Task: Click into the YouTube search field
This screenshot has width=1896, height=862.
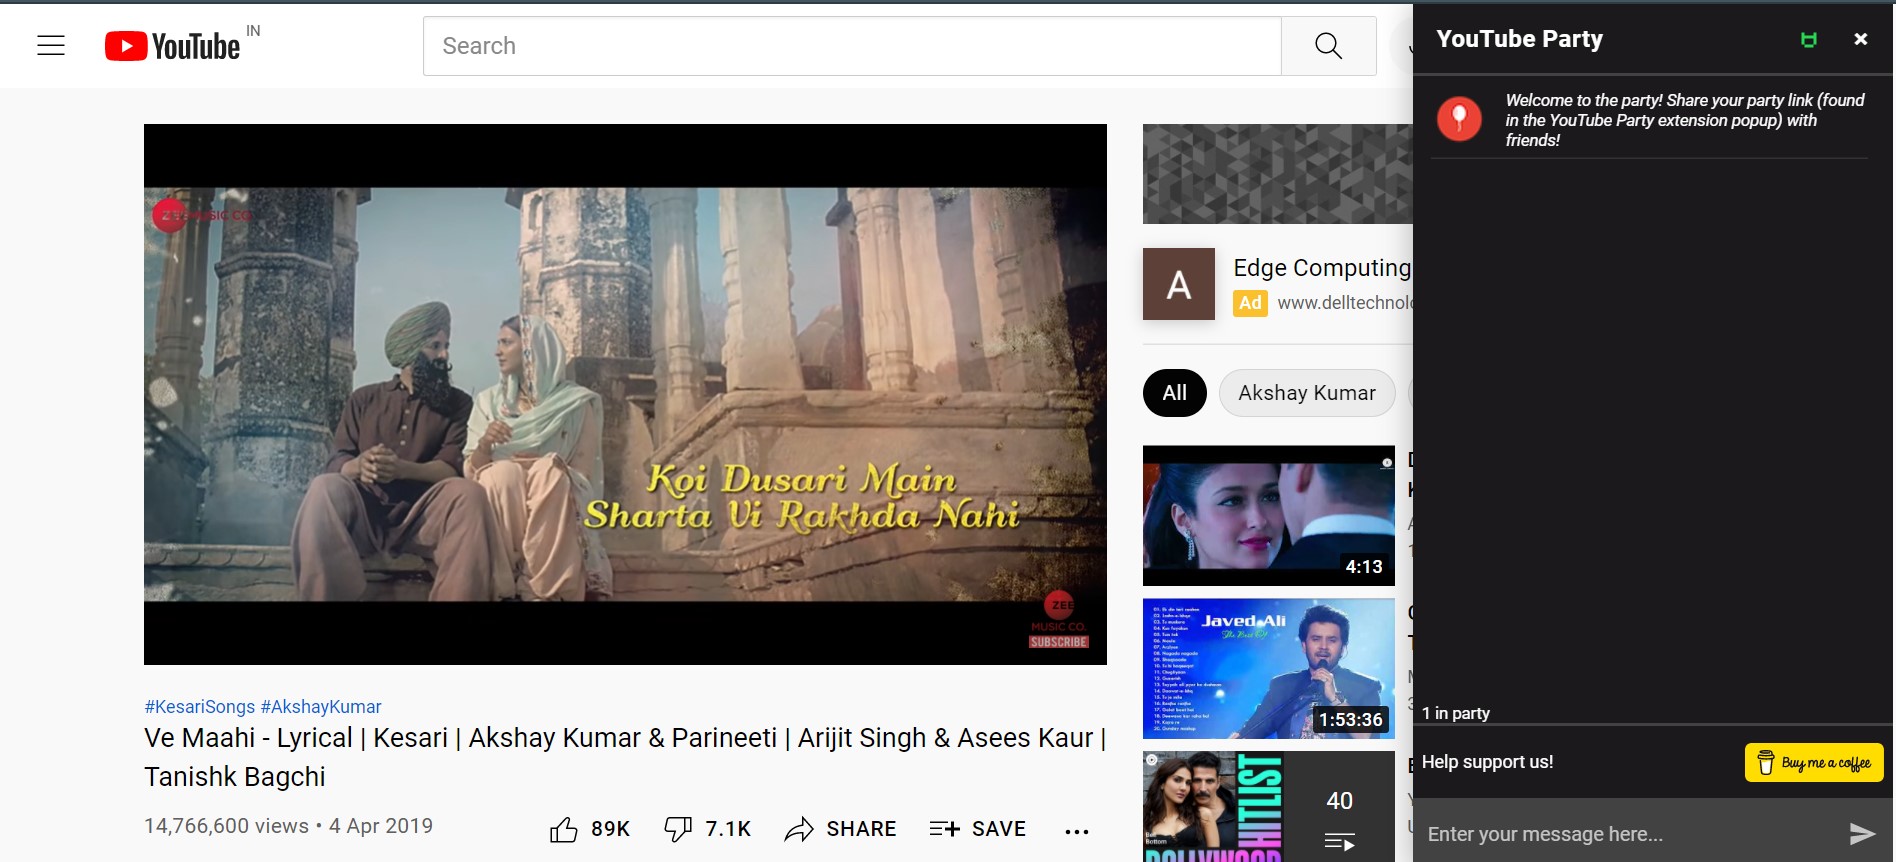Action: [852, 46]
